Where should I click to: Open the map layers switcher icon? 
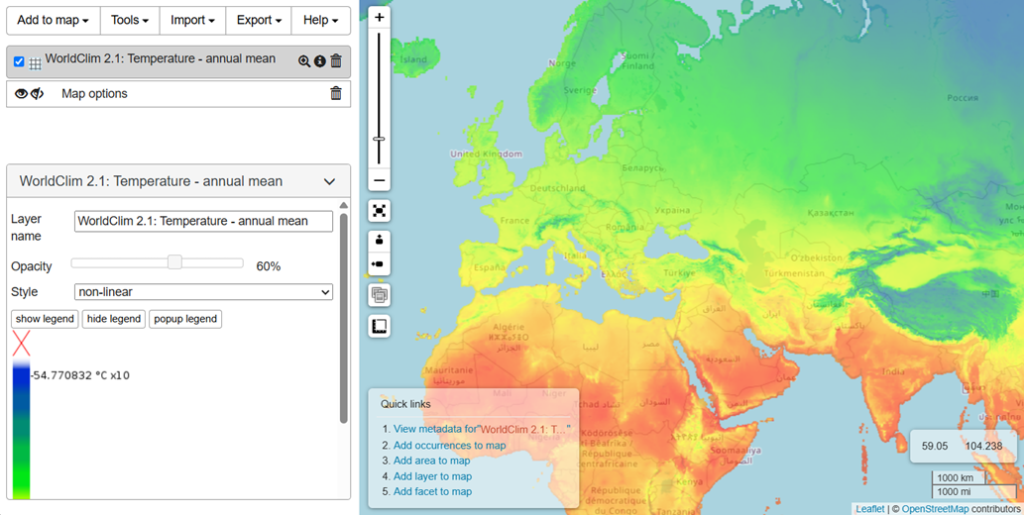point(379,295)
